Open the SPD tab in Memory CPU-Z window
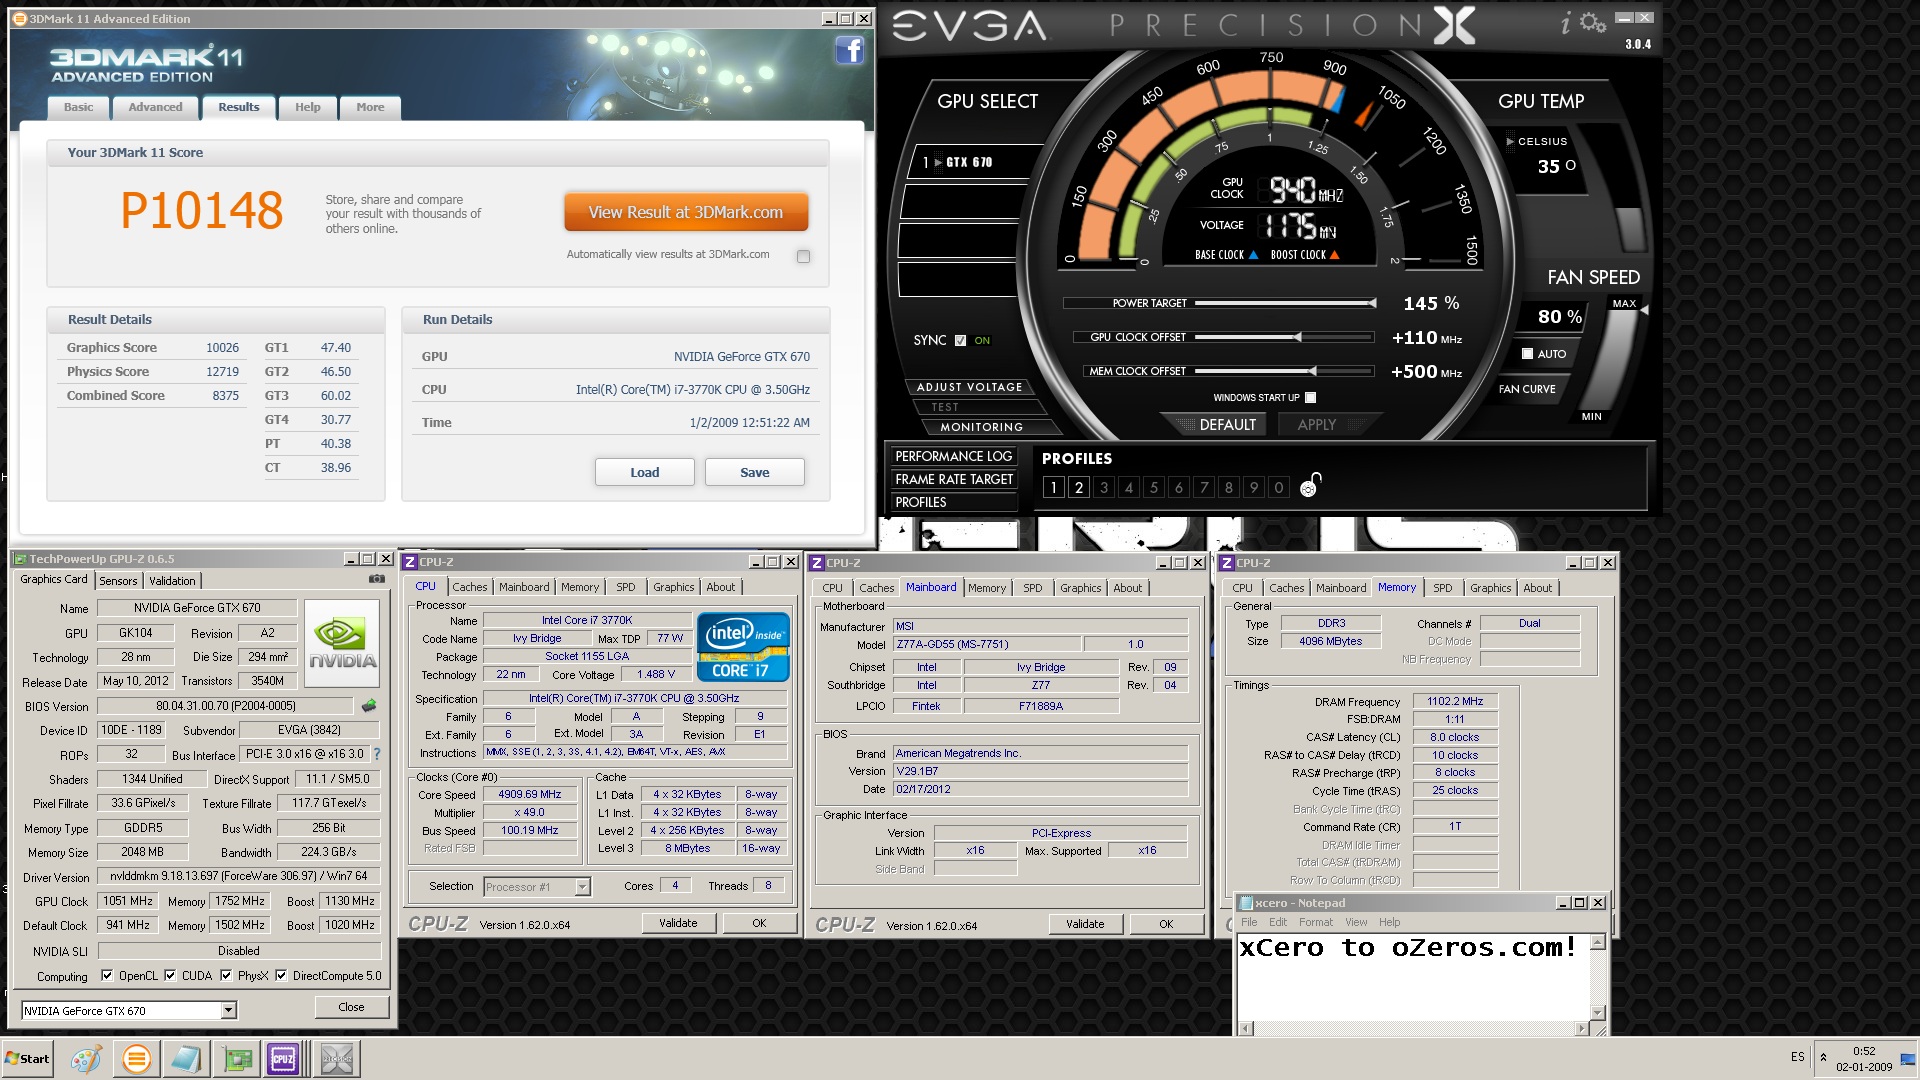This screenshot has height=1080, width=1920. (1442, 588)
